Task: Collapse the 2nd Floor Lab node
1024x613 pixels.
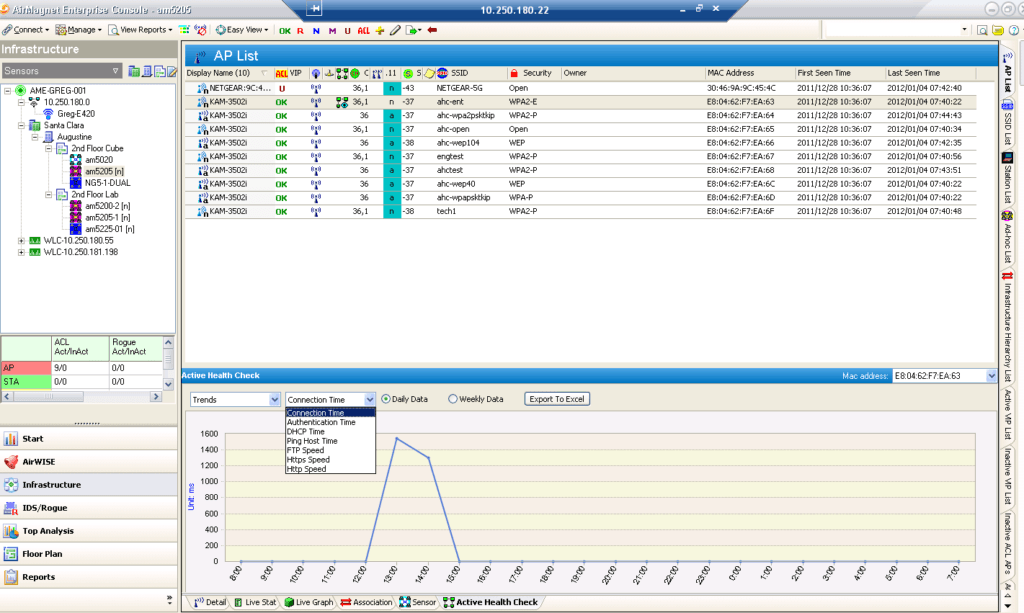Action: [x=48, y=195]
